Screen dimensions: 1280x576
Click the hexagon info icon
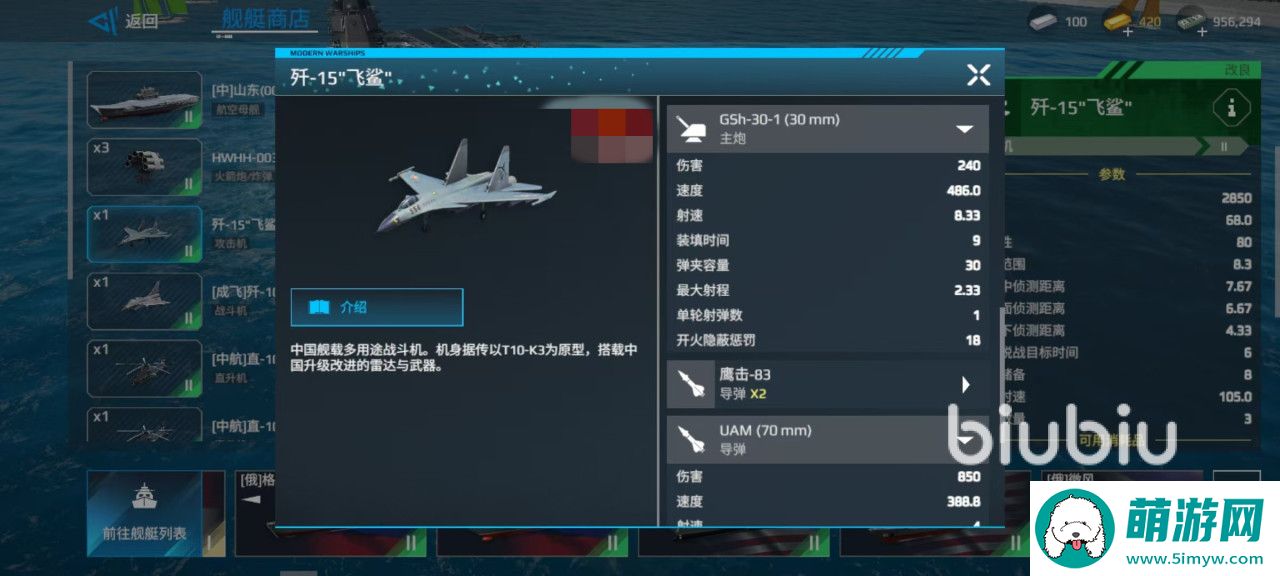1230,108
